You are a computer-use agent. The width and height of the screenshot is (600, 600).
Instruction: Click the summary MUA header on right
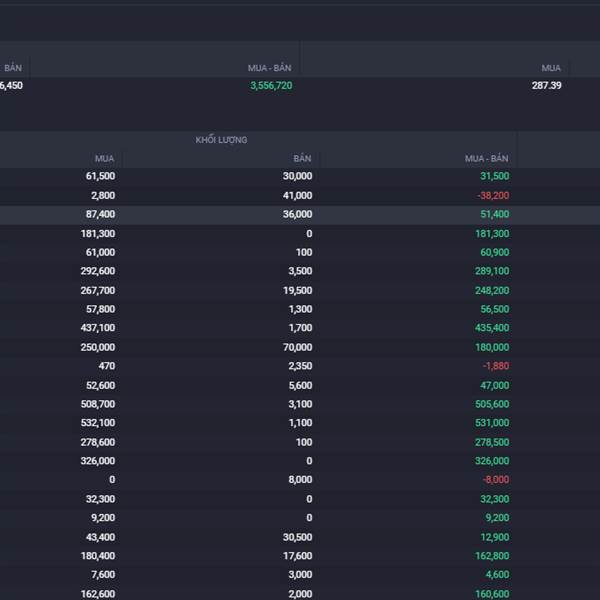(551, 68)
